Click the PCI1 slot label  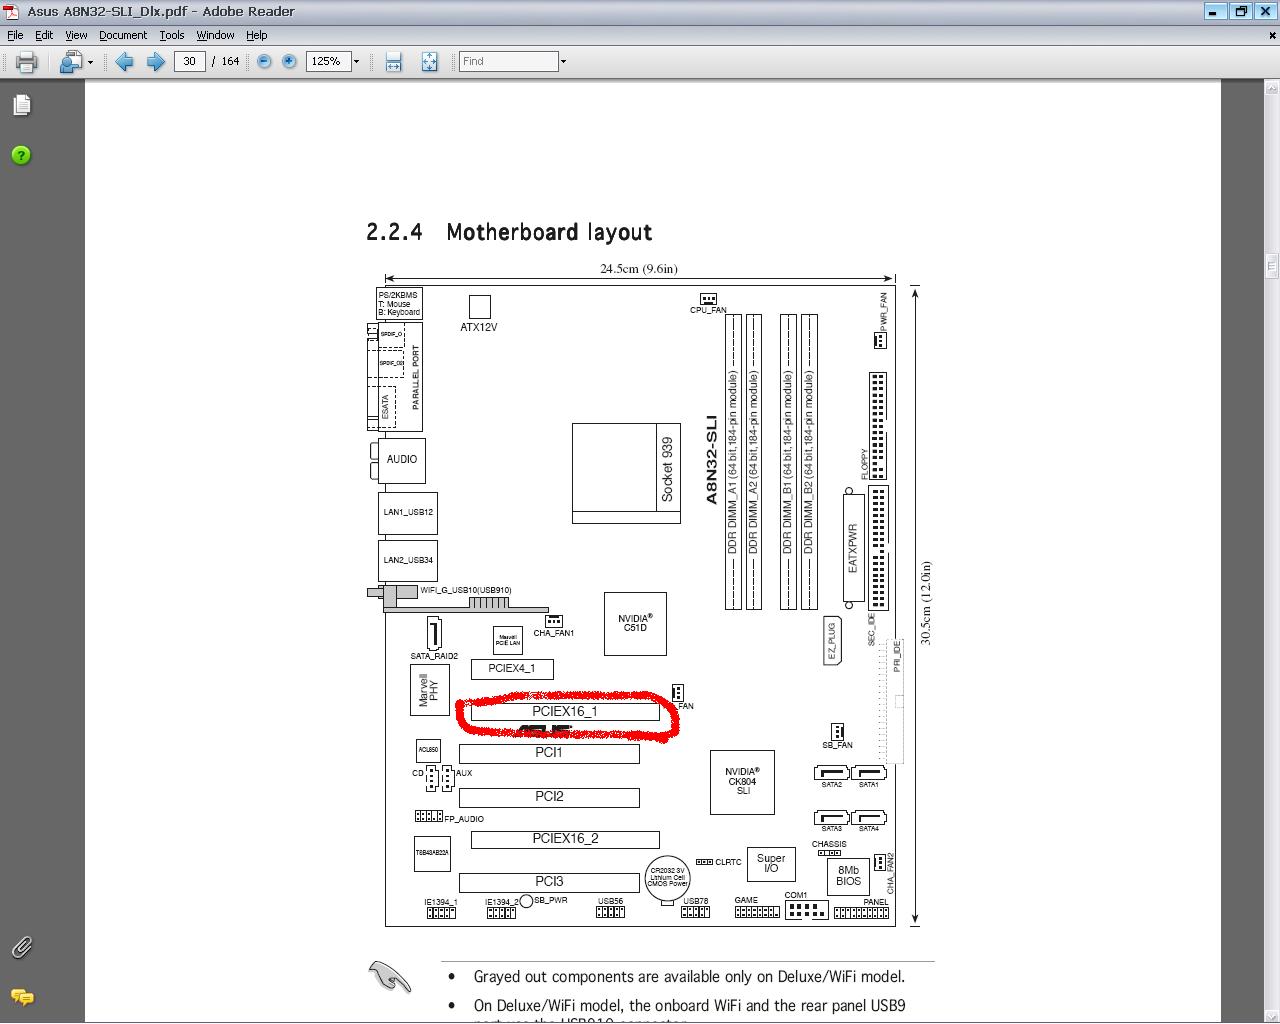[549, 752]
